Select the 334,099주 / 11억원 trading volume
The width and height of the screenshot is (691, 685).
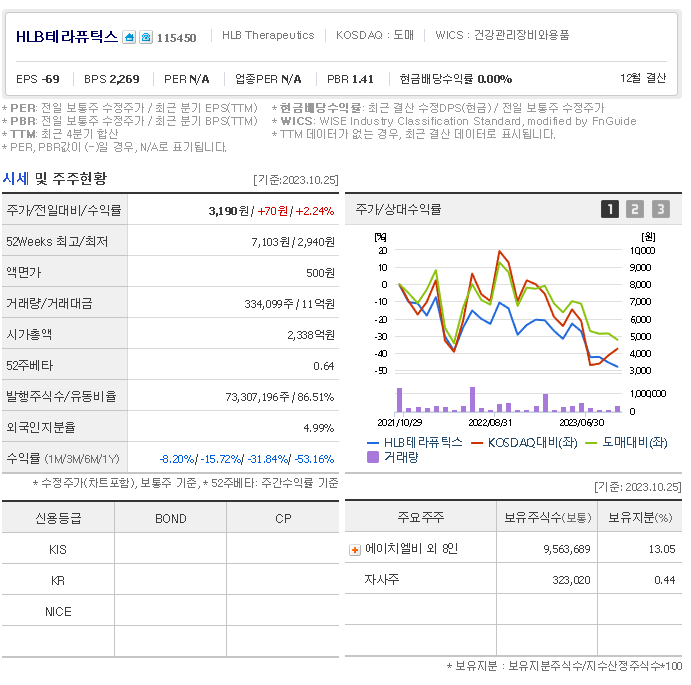(x=290, y=304)
